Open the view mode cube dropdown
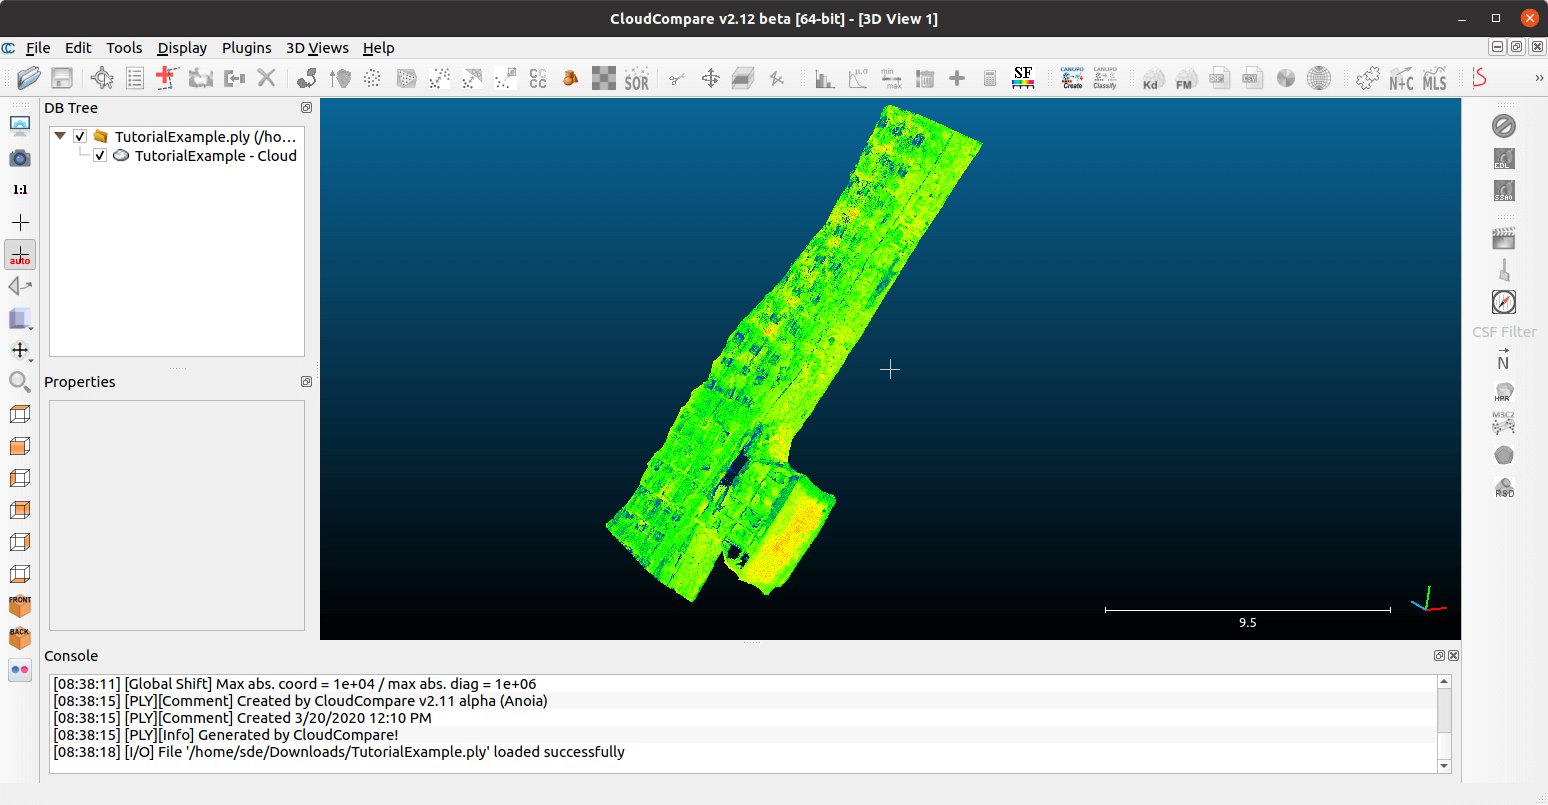Screen dimensions: 1548x805 (20, 318)
